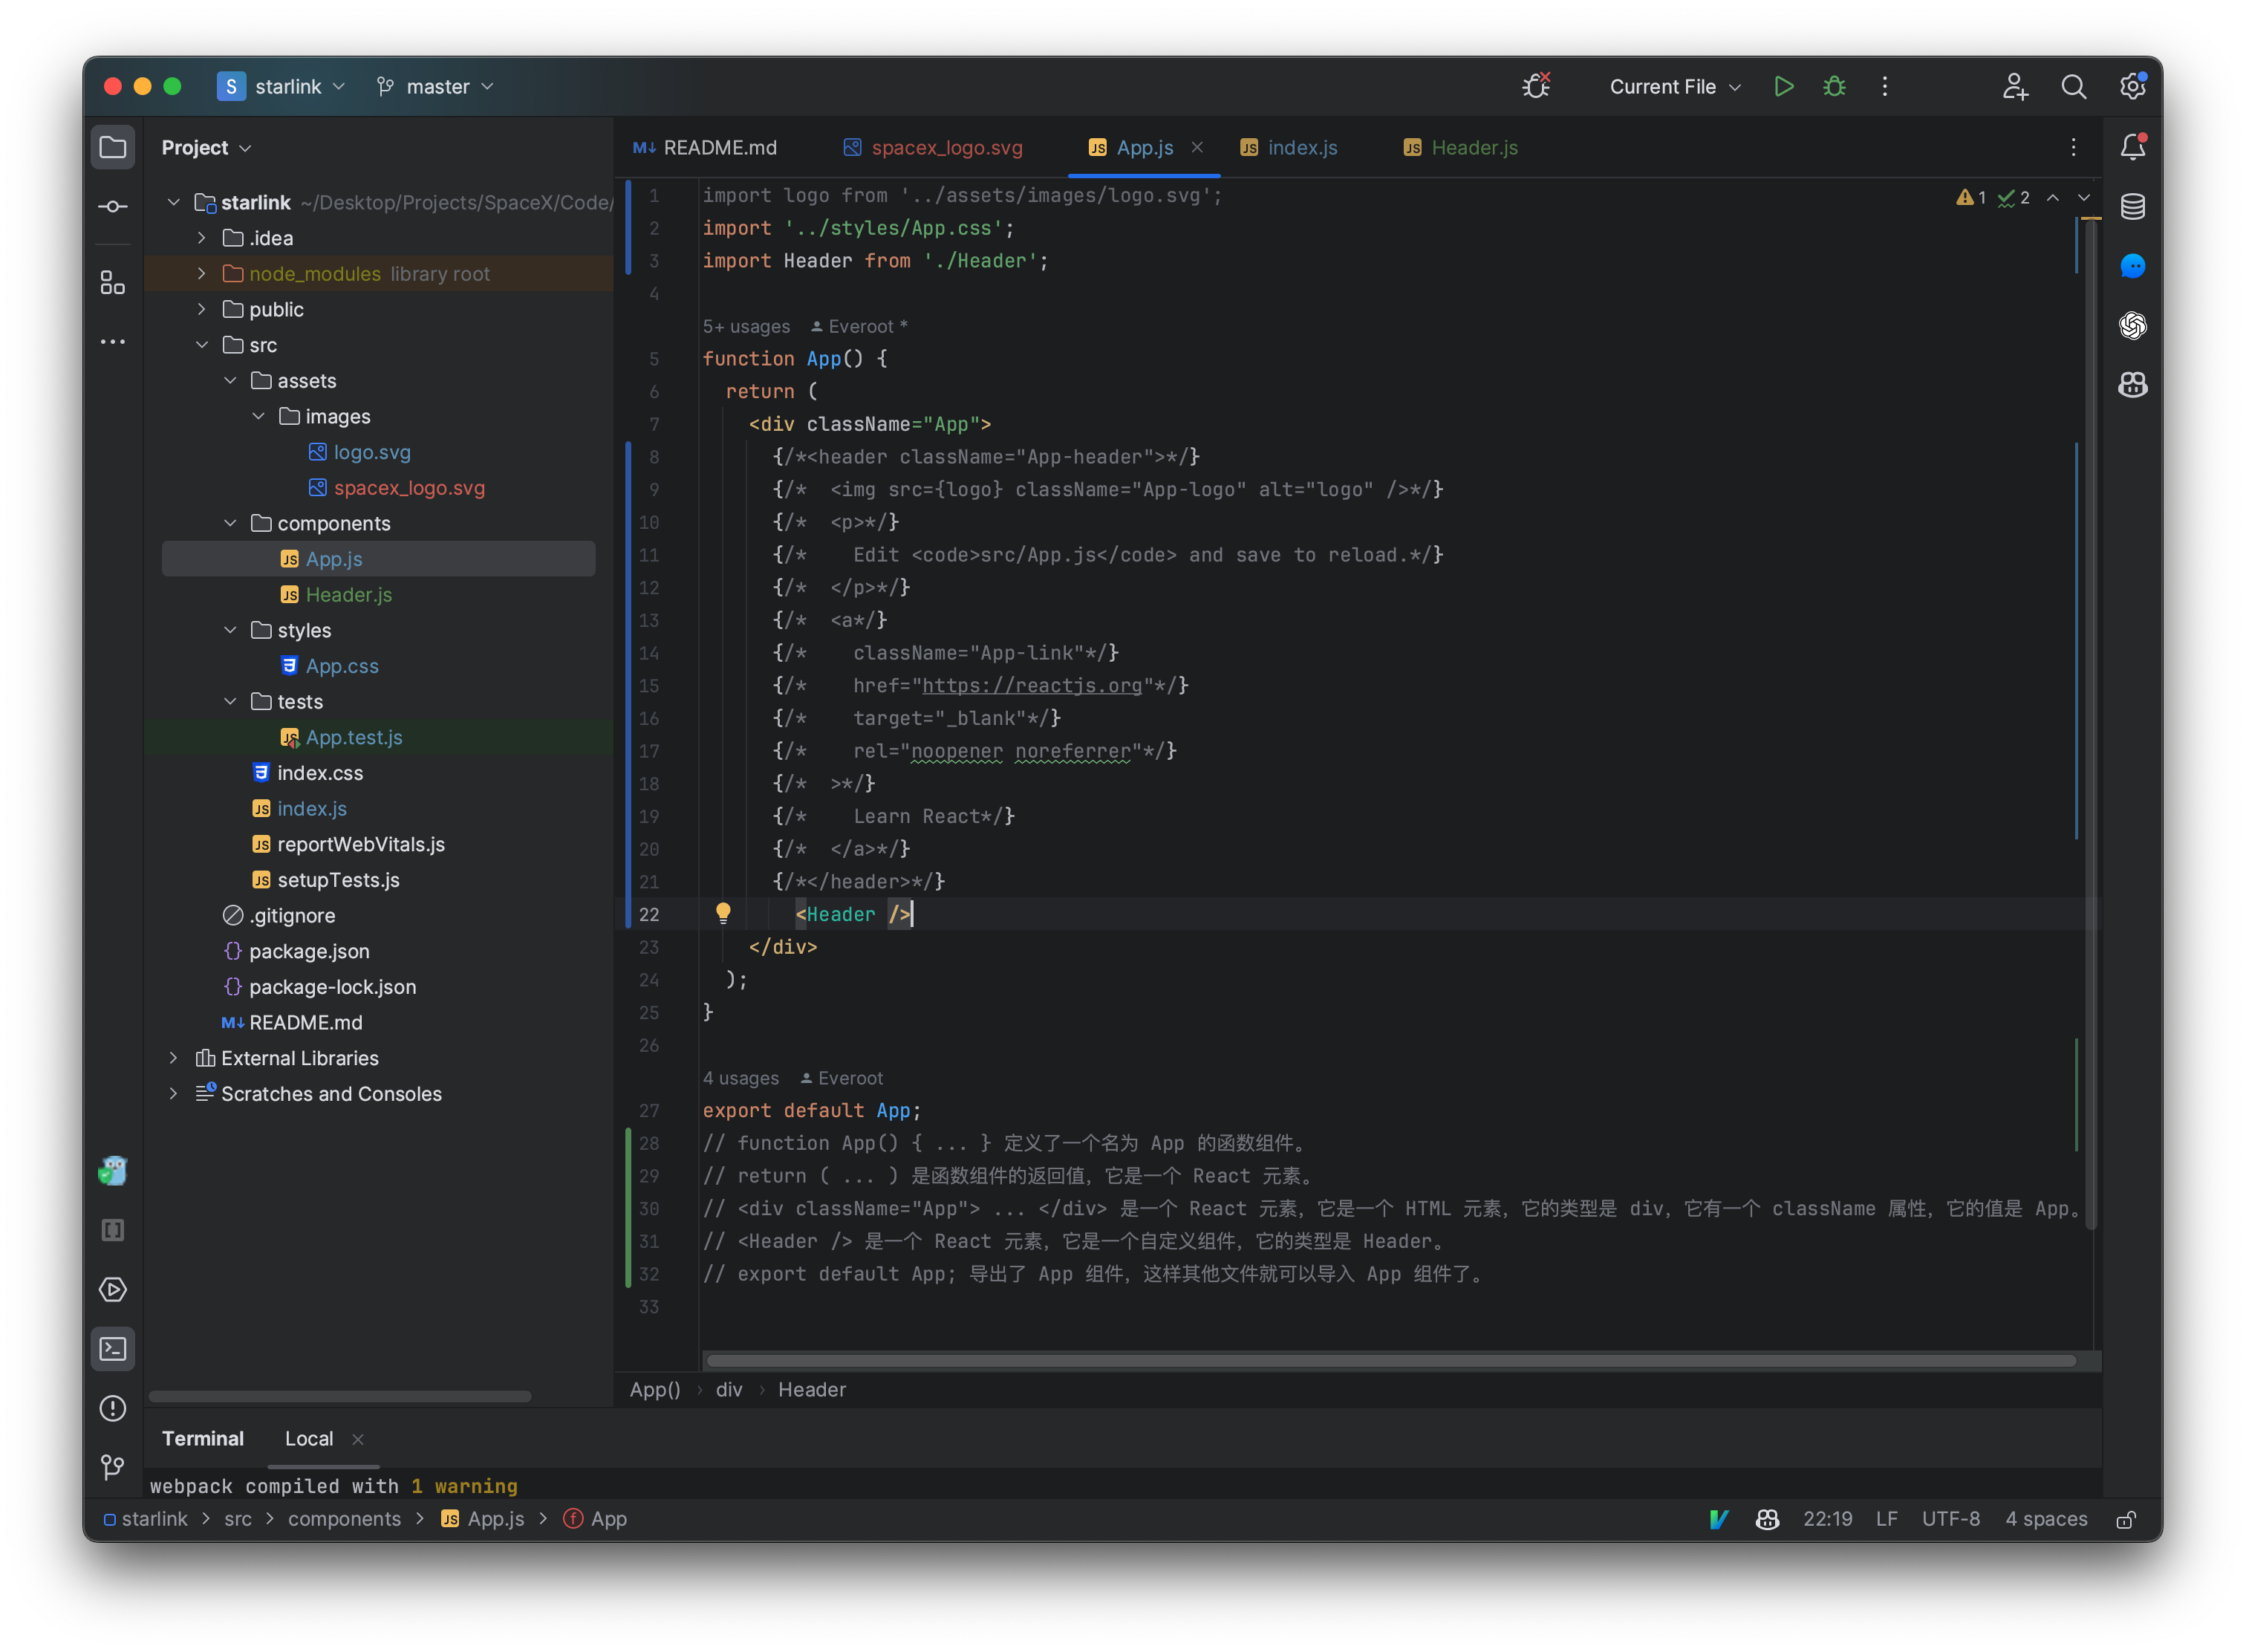Run the current file with the green play button
This screenshot has width=2246, height=1652.
[1784, 86]
